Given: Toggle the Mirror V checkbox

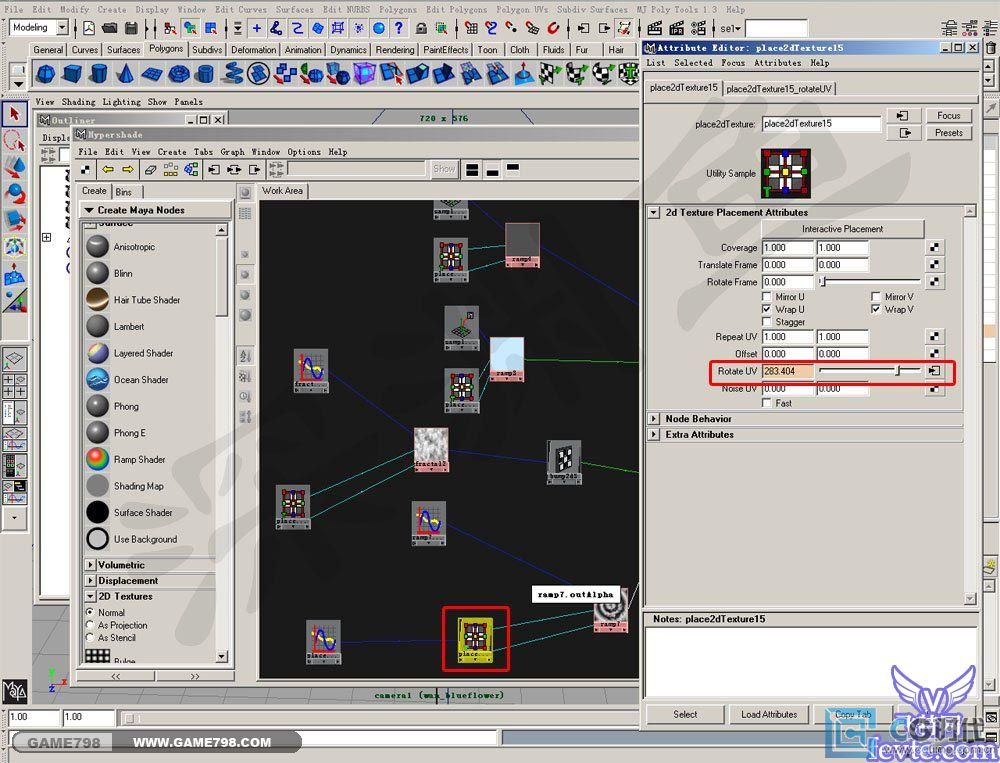Looking at the screenshot, I should pyautogui.click(x=876, y=297).
